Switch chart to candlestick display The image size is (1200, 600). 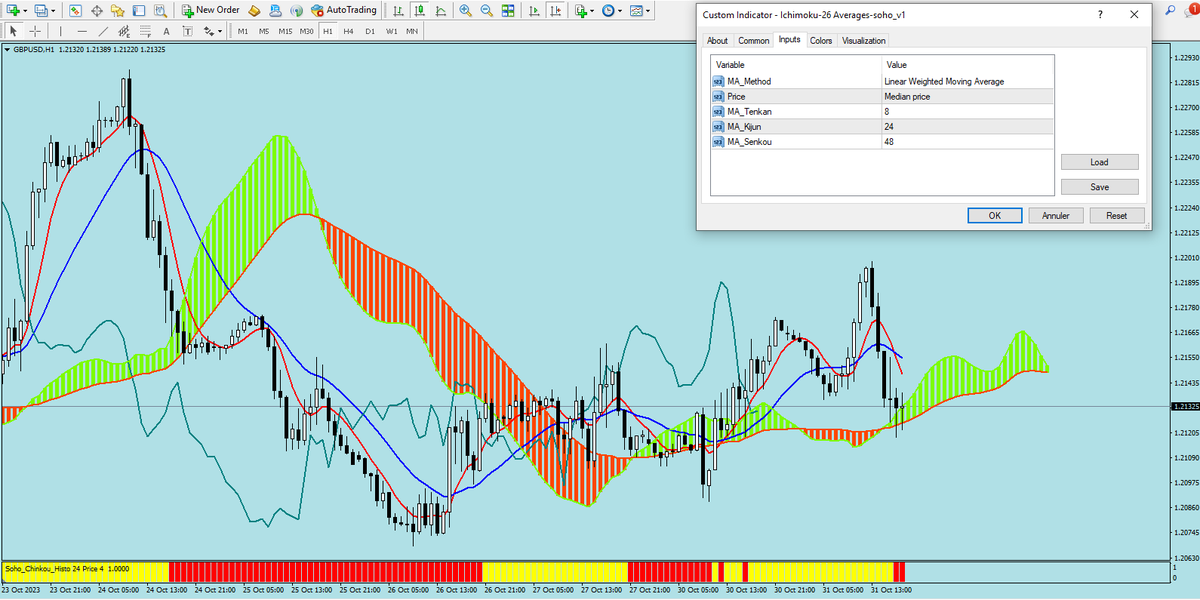420,10
